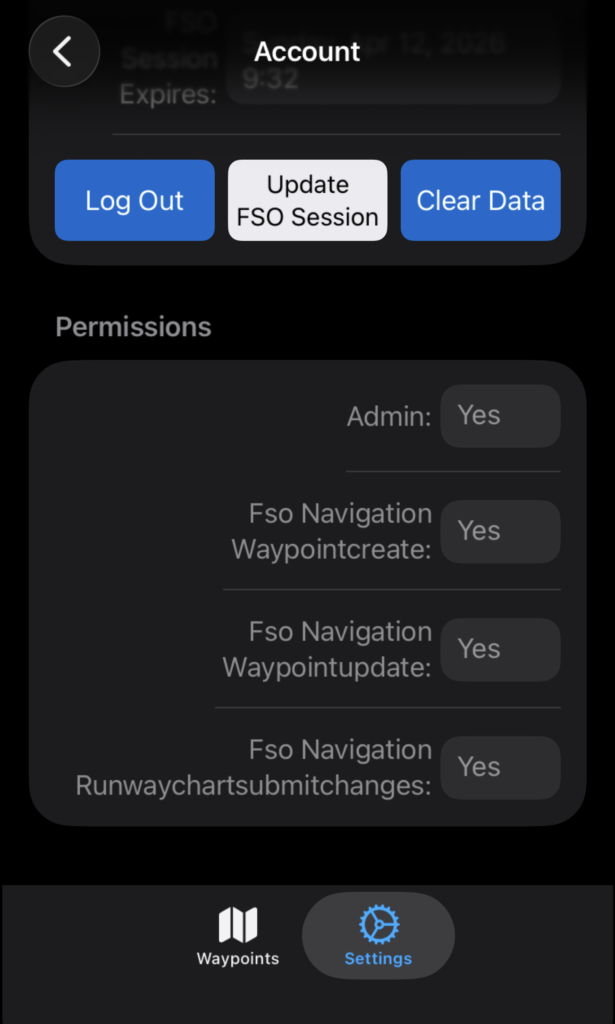Viewport: 615px width, 1024px height.
Task: Click the Runwaychartsubmitchanges Yes field
Action: (500, 768)
